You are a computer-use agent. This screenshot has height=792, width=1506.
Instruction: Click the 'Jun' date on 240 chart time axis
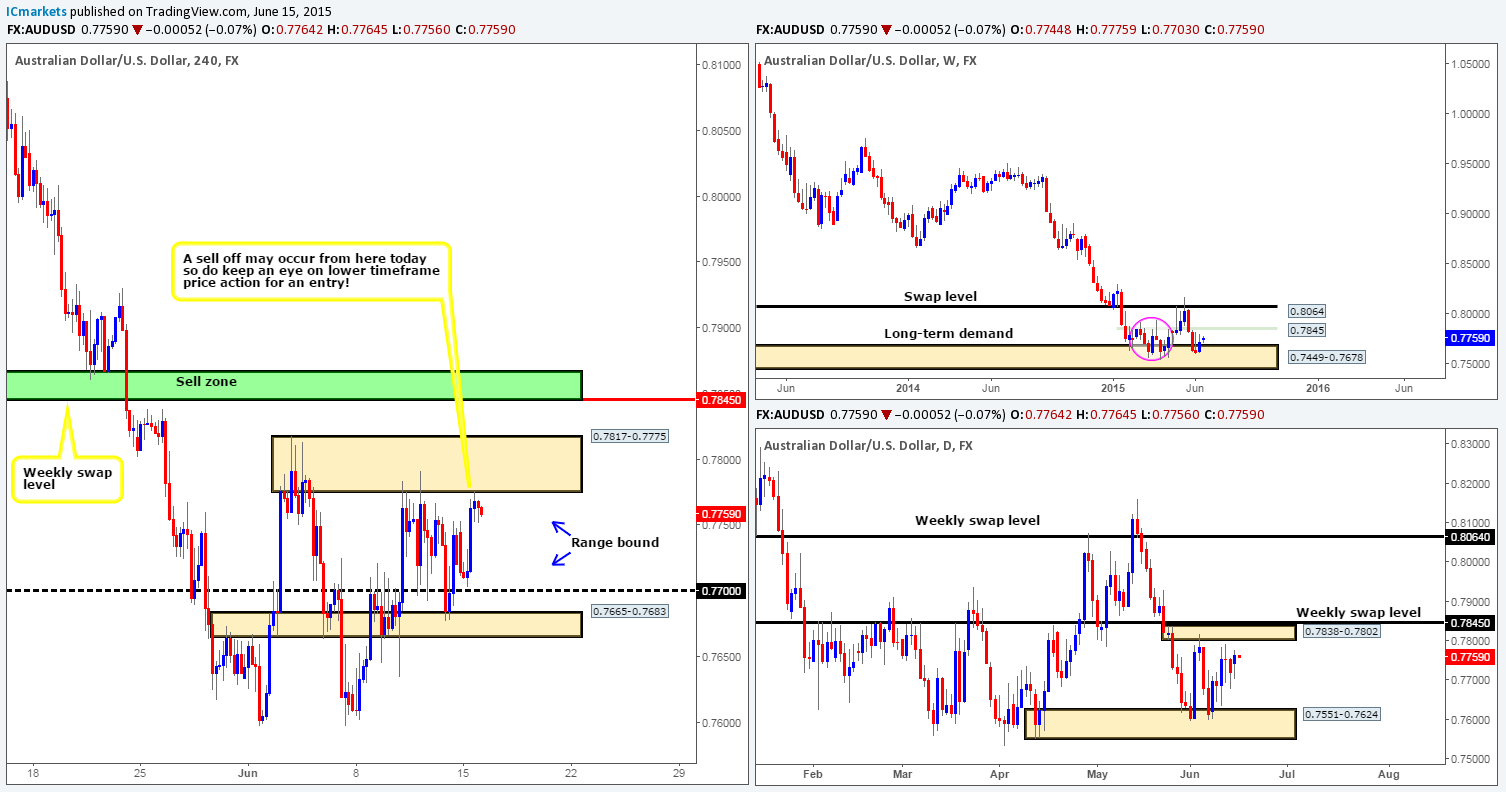249,773
